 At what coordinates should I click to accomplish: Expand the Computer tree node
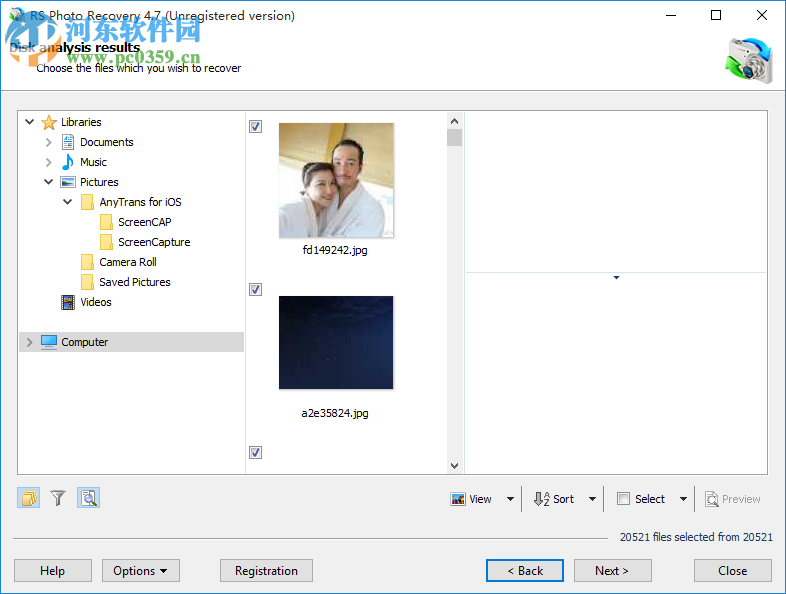coord(30,342)
